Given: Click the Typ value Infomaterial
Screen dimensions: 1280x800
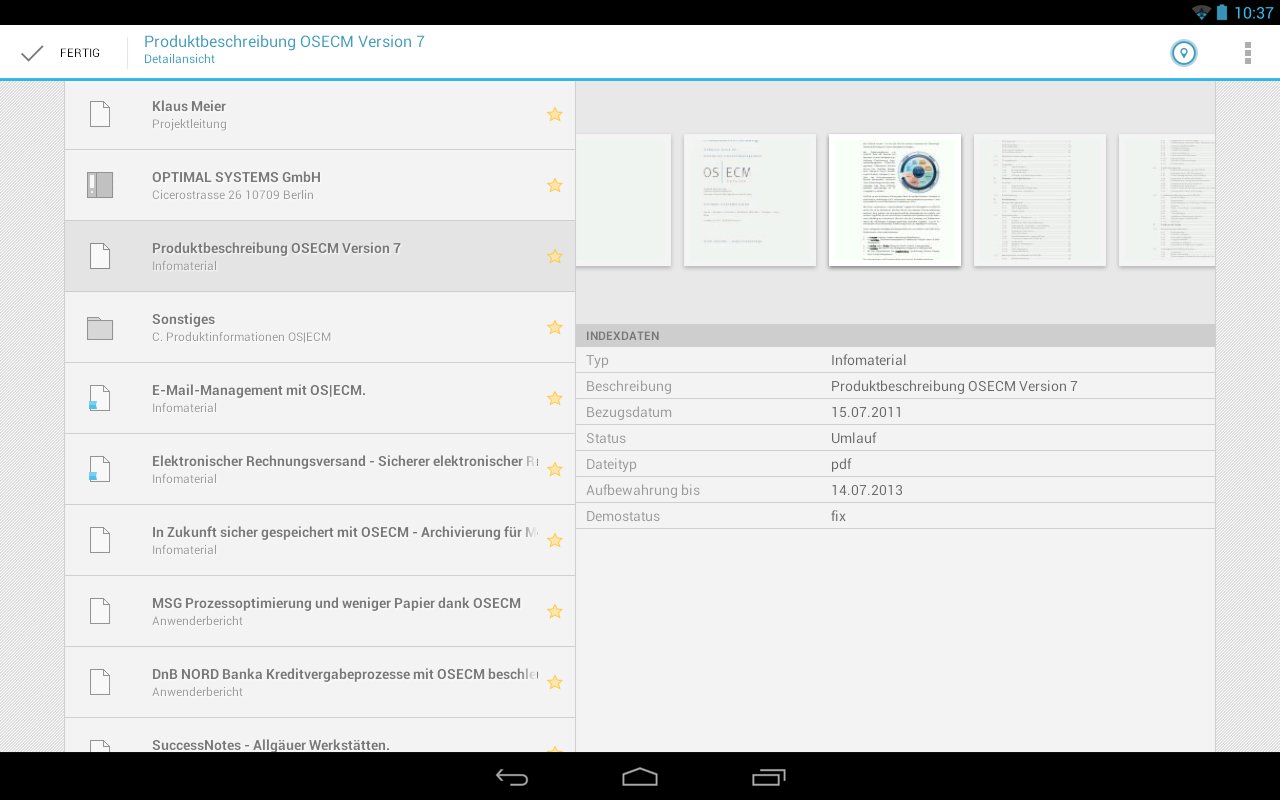Looking at the screenshot, I should 868,360.
